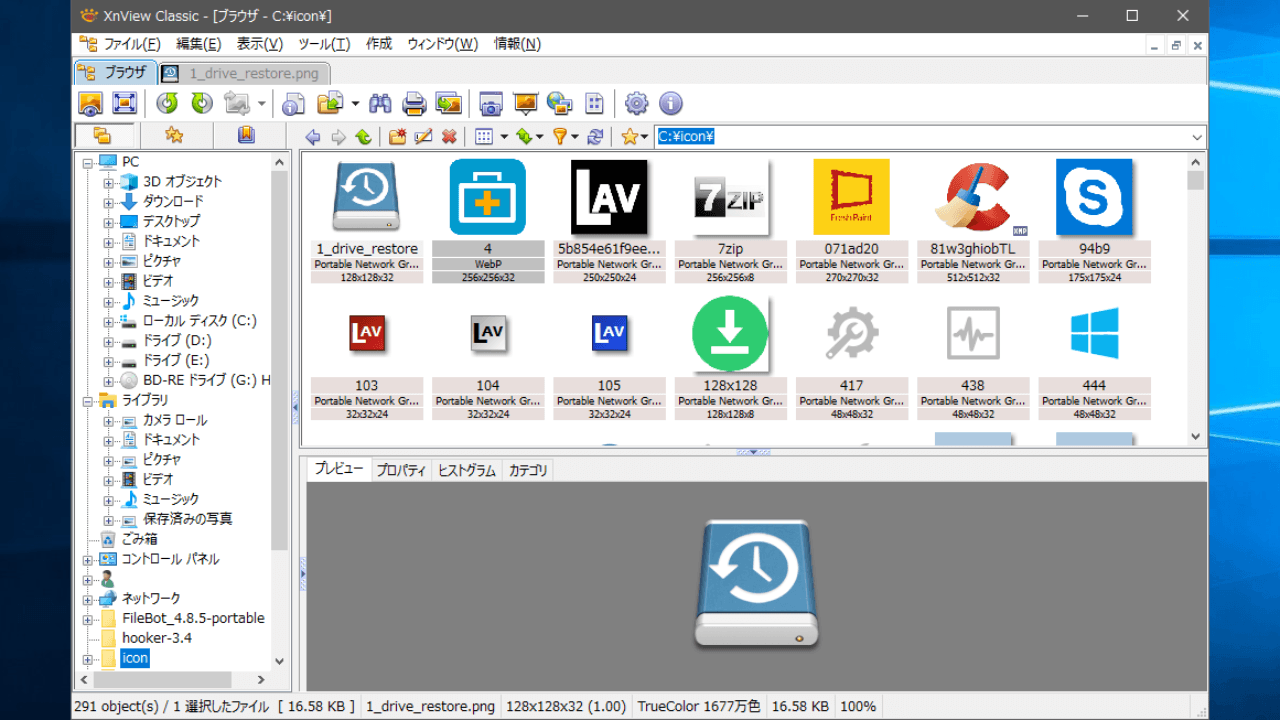The image size is (1280, 720).
Task: Open filter funnel dropdown arrow
Action: [576, 137]
